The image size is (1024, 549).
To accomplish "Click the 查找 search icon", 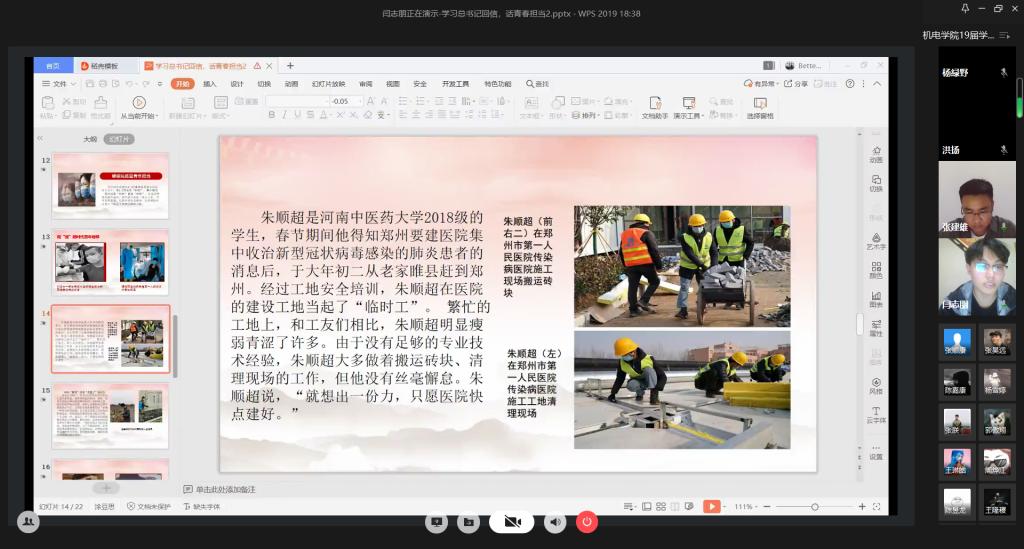I will tap(537, 84).
